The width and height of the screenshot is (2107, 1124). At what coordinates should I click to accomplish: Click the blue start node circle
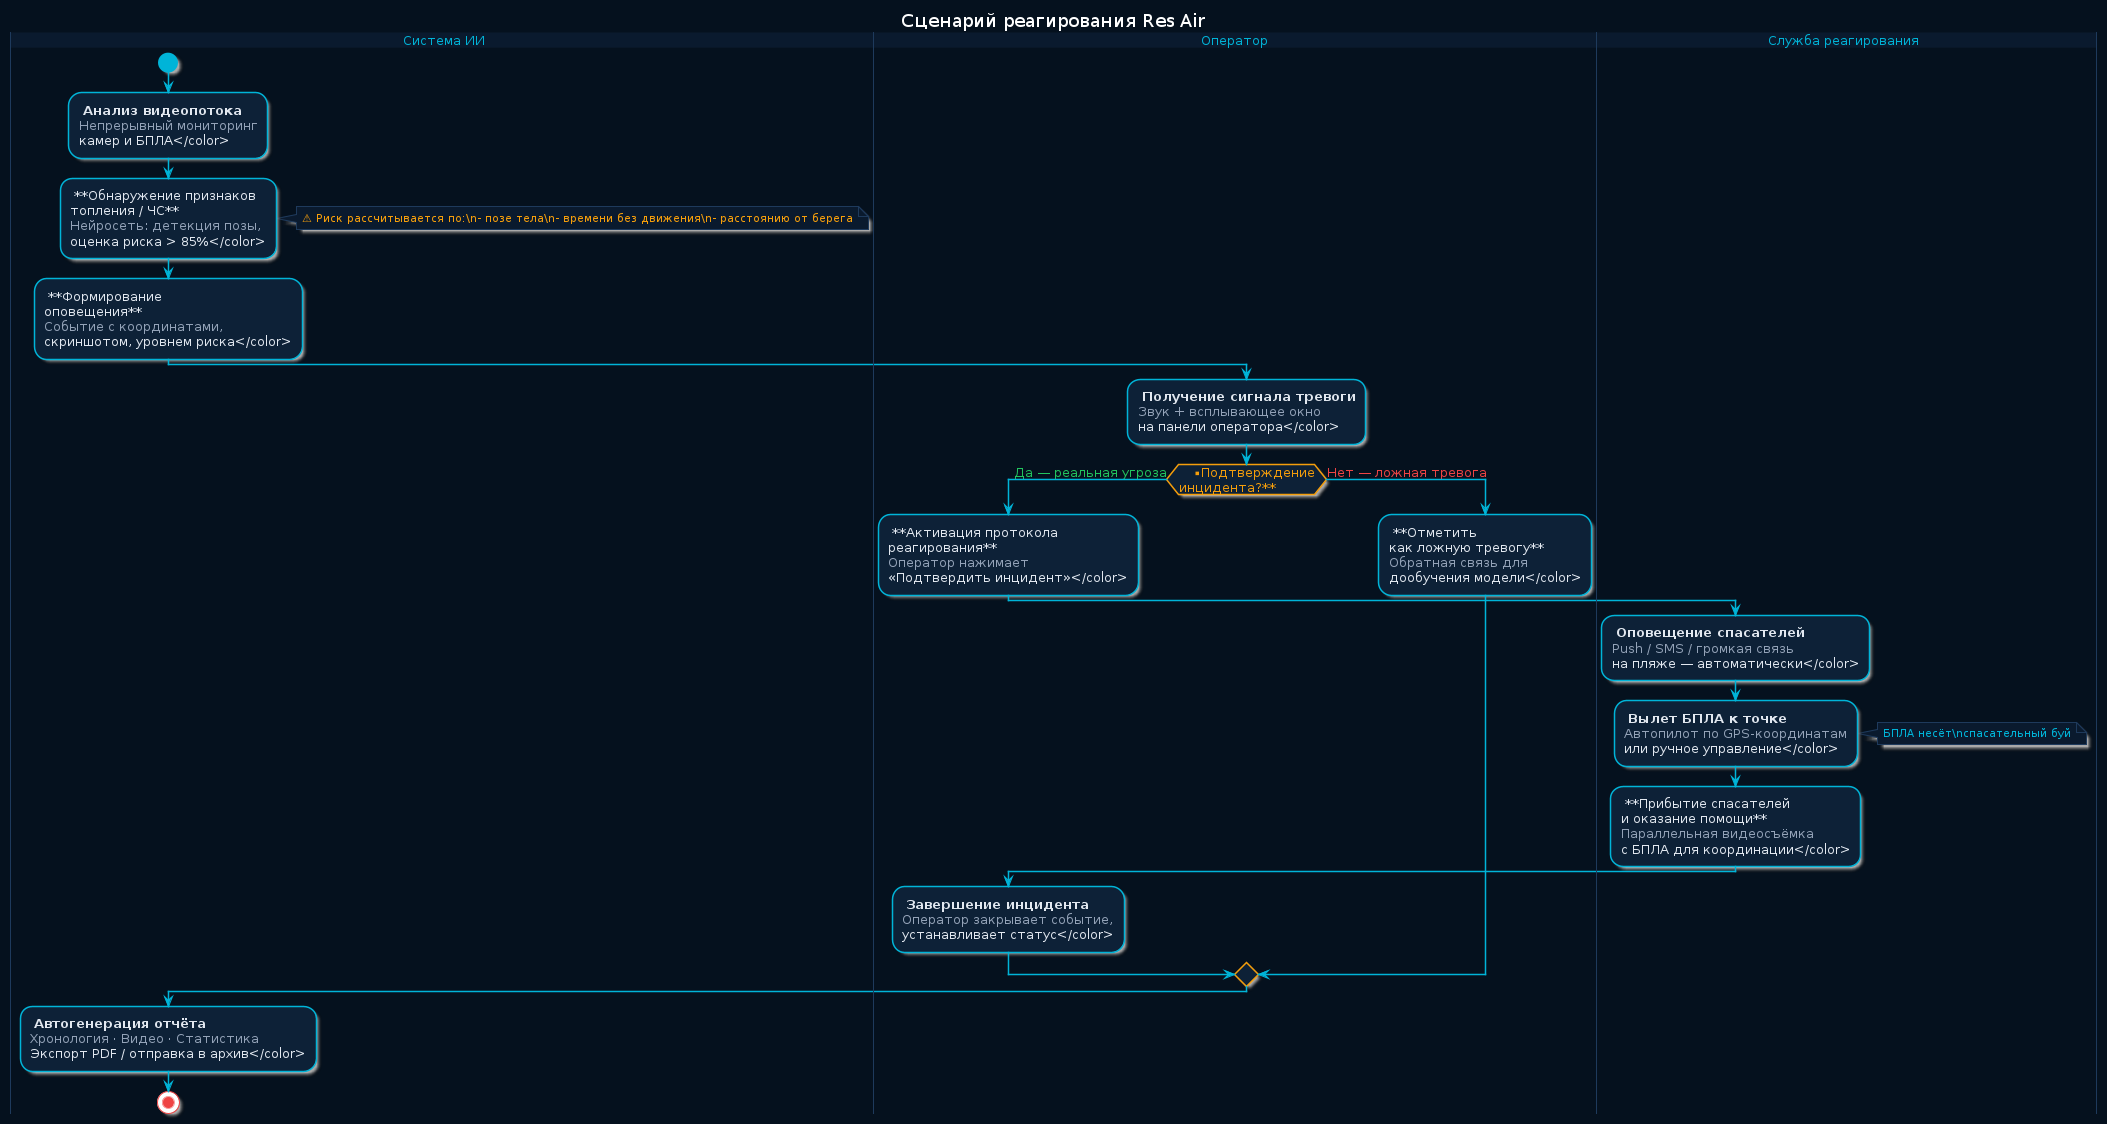point(168,63)
